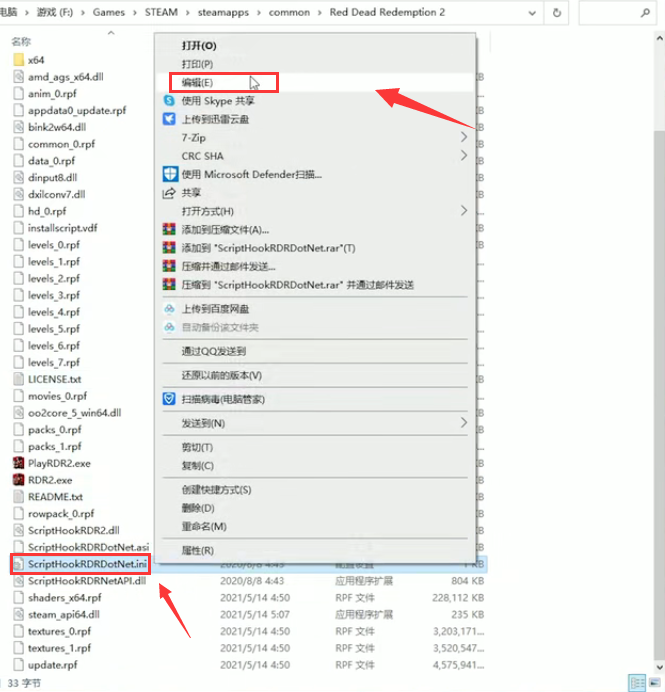Select 编辑(E) in context menu
The image size is (665, 692).
197,83
